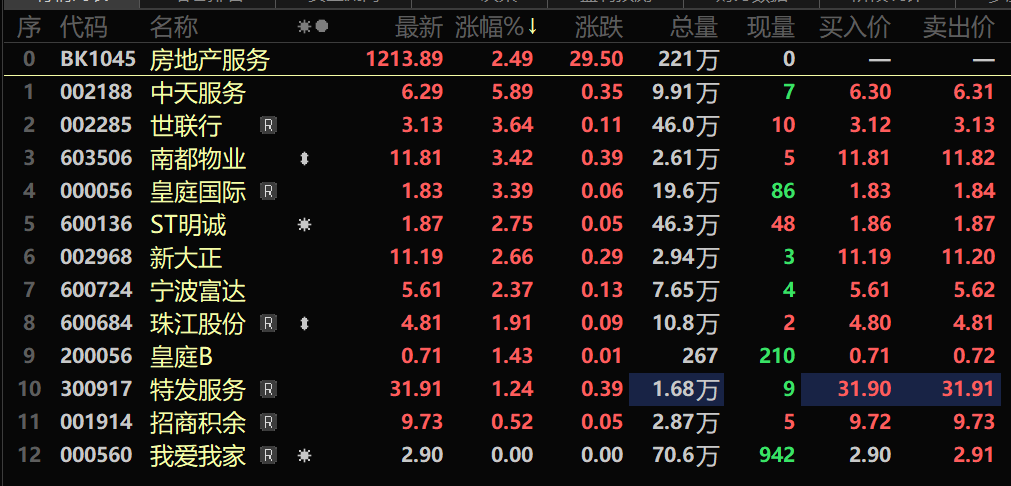This screenshot has height=486, width=1011.
Task: Open stock 世联行
Action: [x=186, y=126]
